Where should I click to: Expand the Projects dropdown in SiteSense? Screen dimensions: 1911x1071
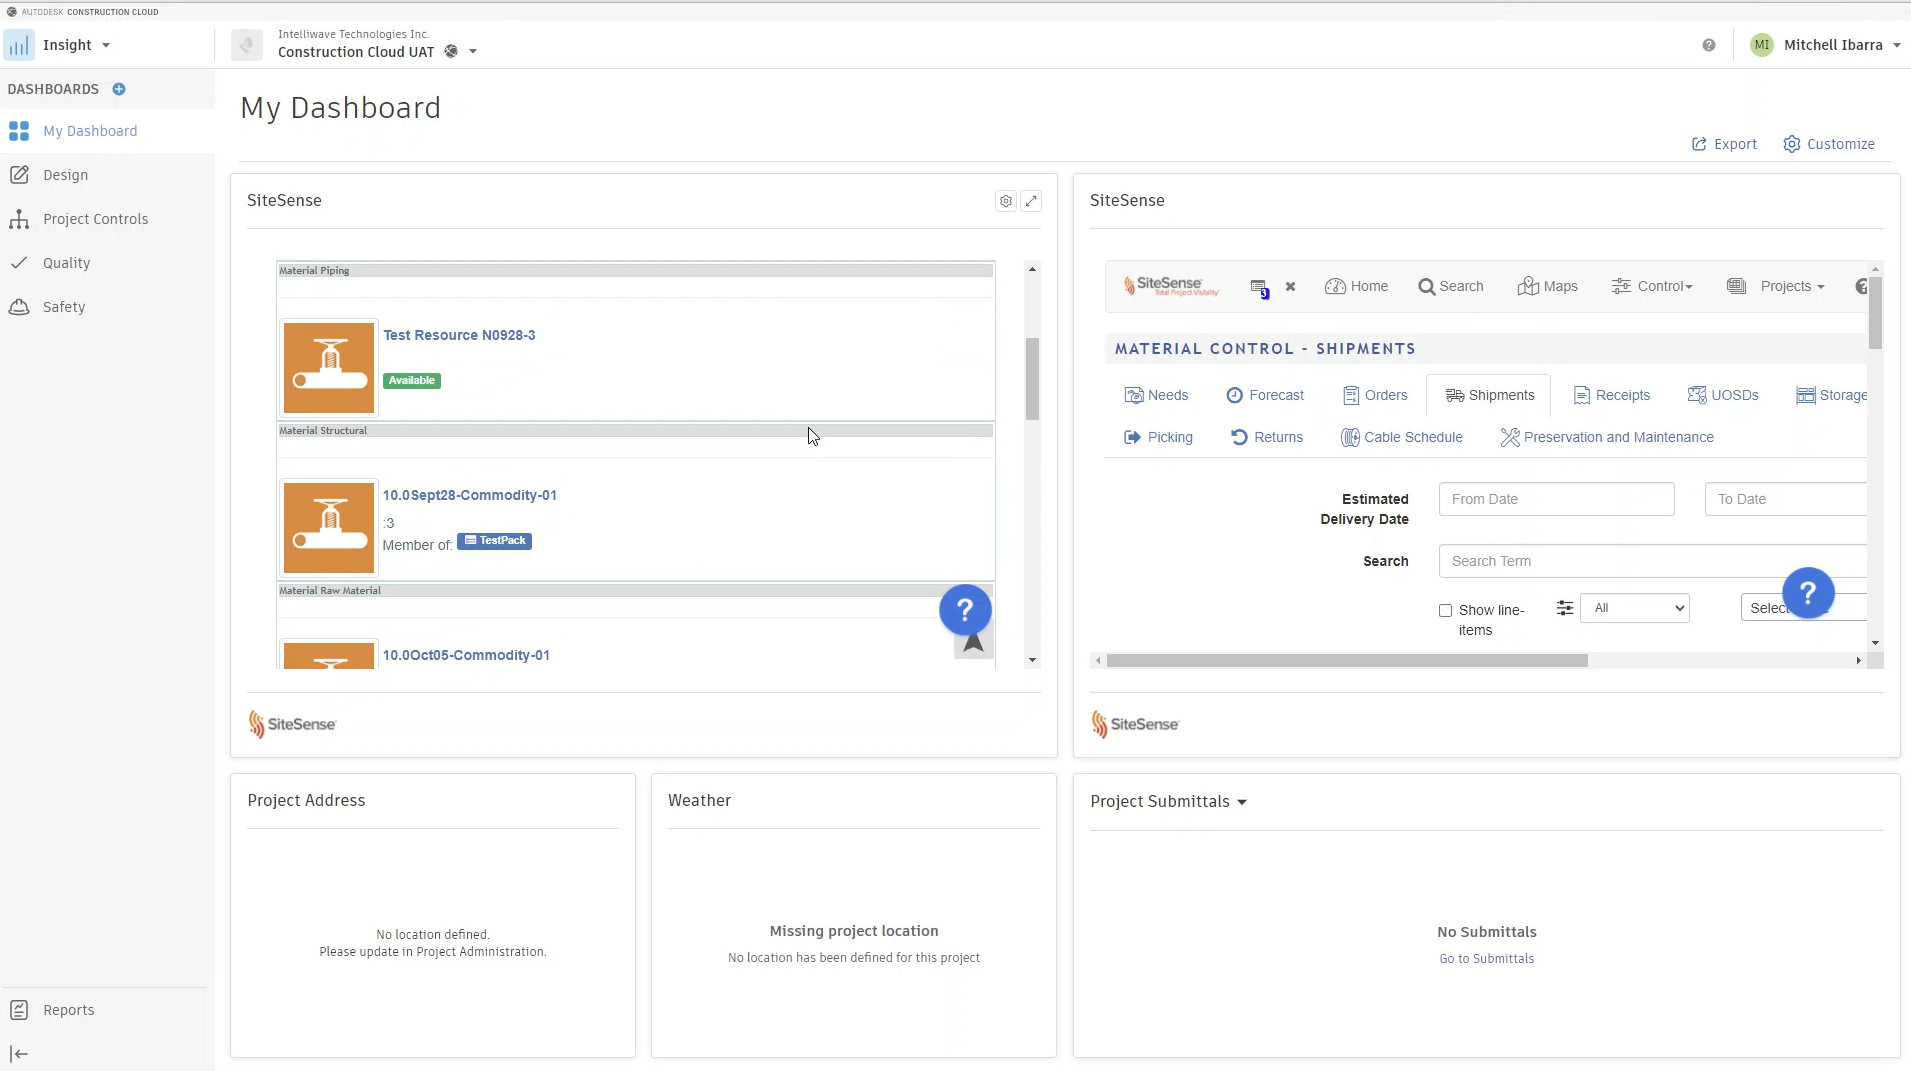tap(1776, 286)
